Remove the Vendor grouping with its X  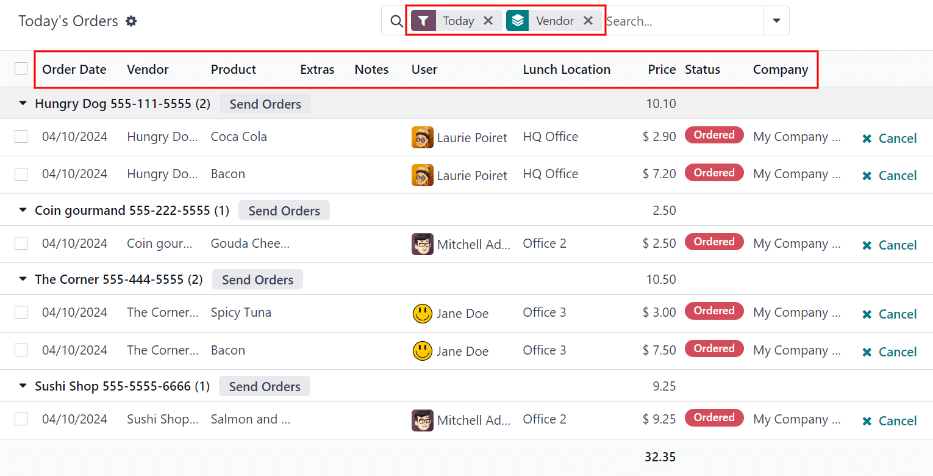[x=588, y=21]
